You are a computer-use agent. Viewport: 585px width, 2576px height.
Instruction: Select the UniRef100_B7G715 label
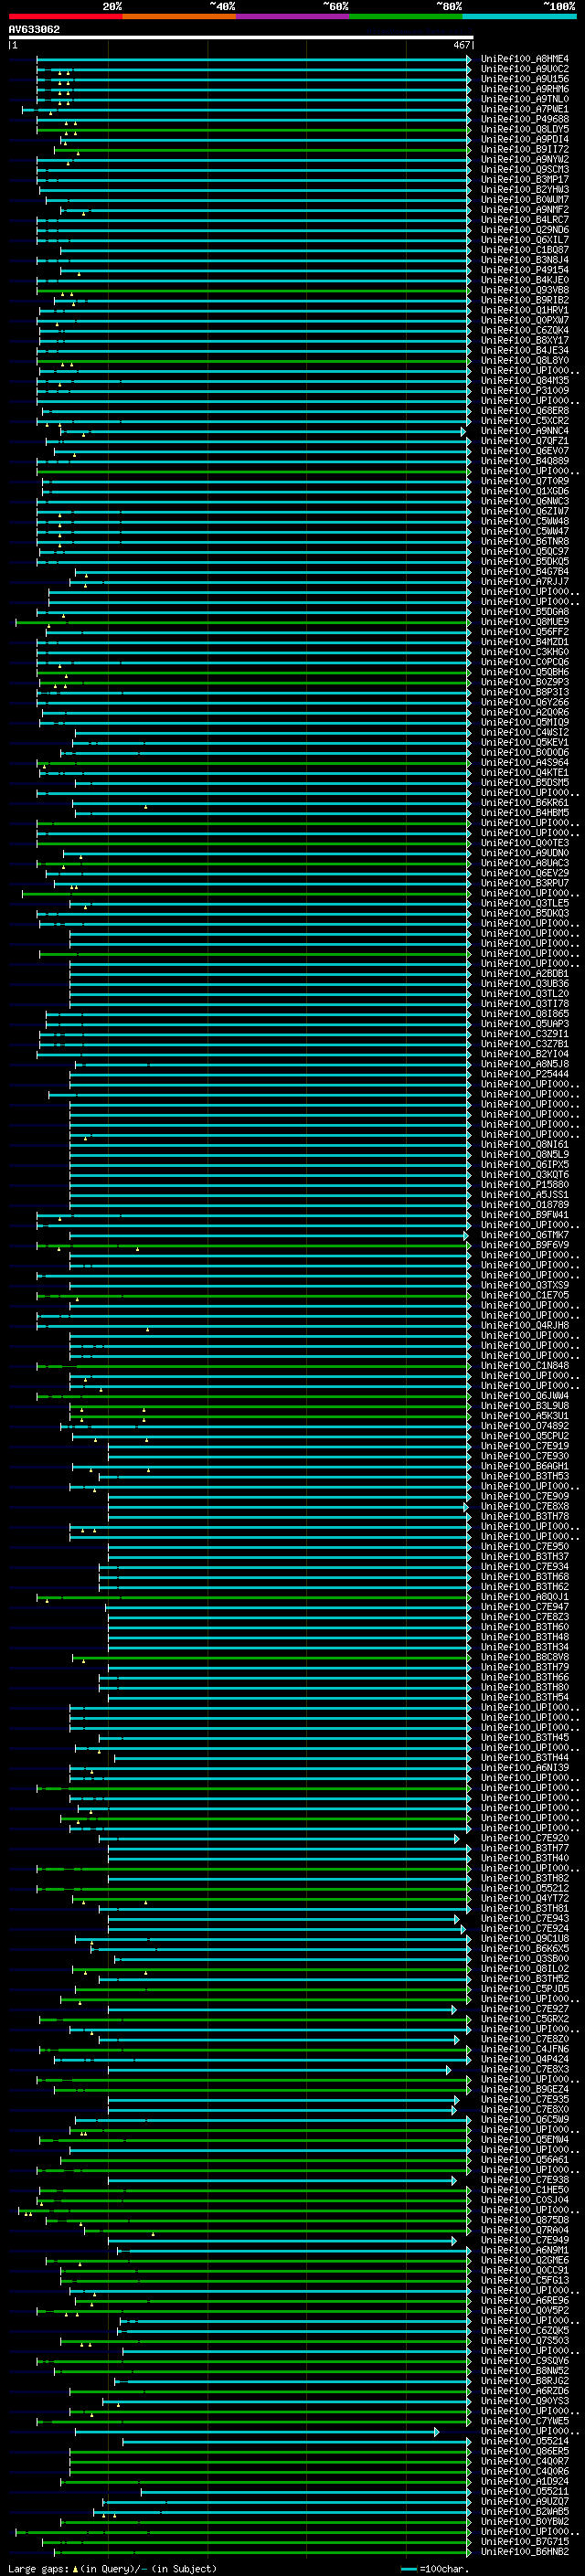(x=525, y=2541)
